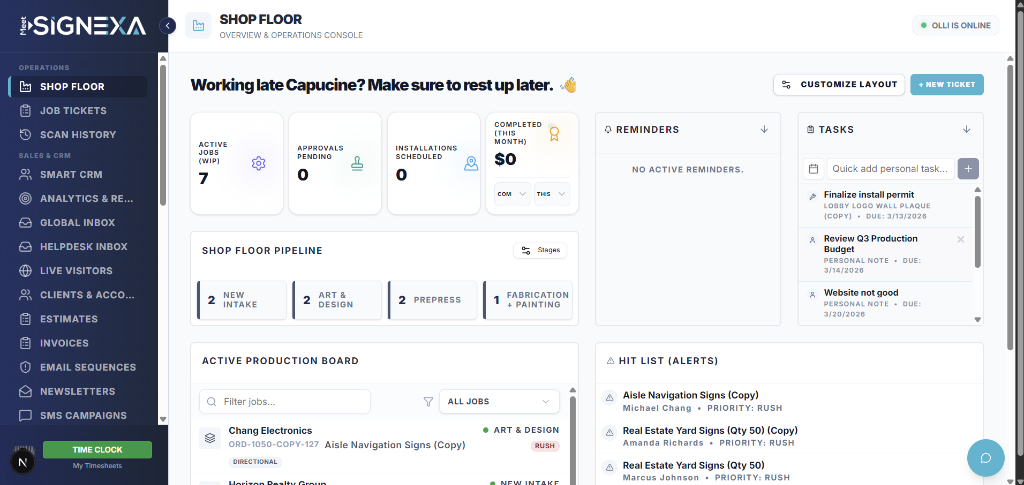Open the COM dropdown on the Completed card
Screen dimensions: 1024x485
point(512,194)
